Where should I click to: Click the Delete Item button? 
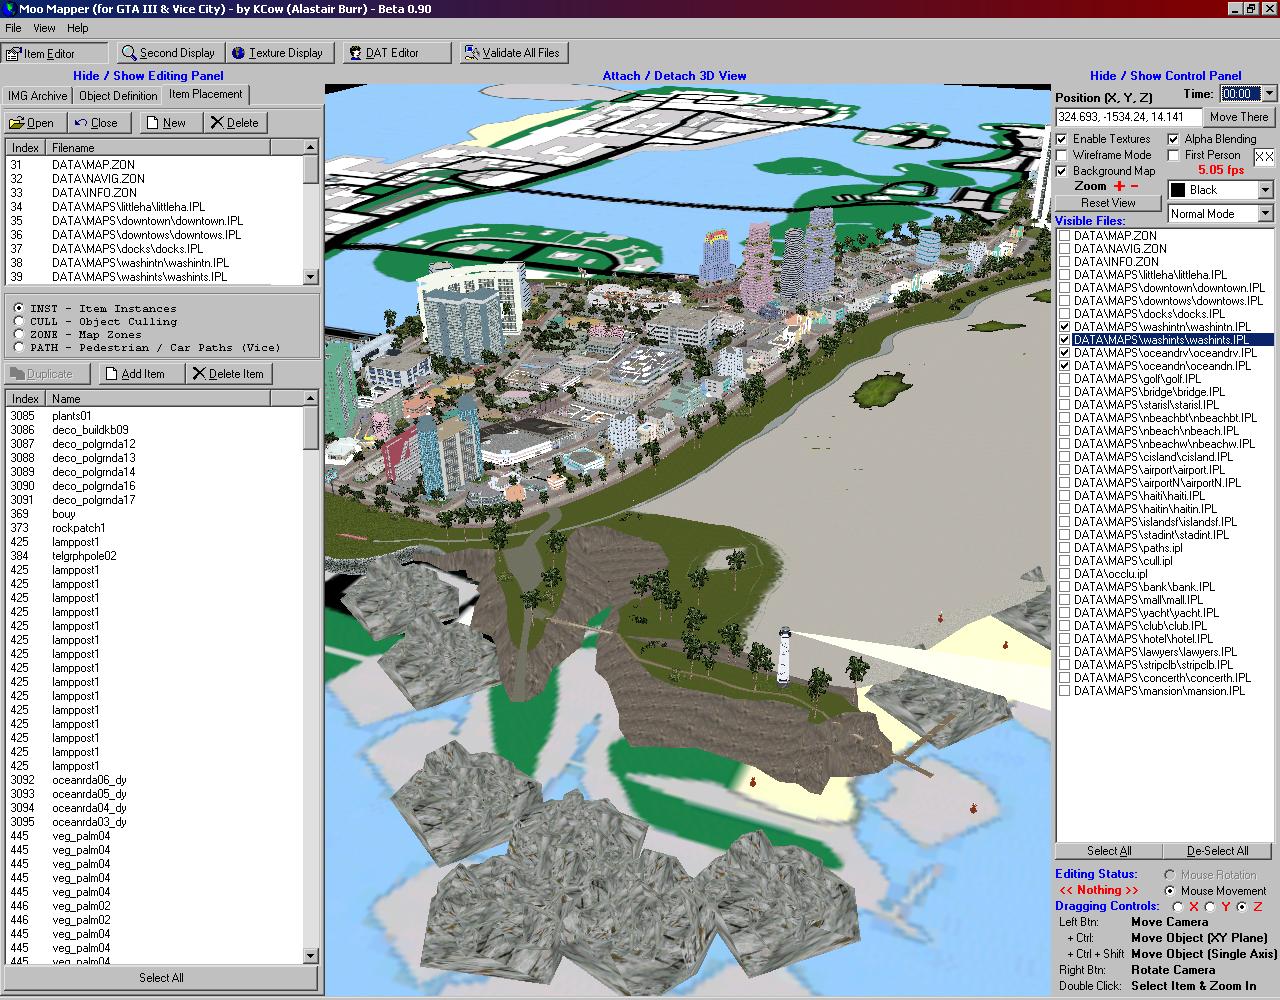click(229, 374)
